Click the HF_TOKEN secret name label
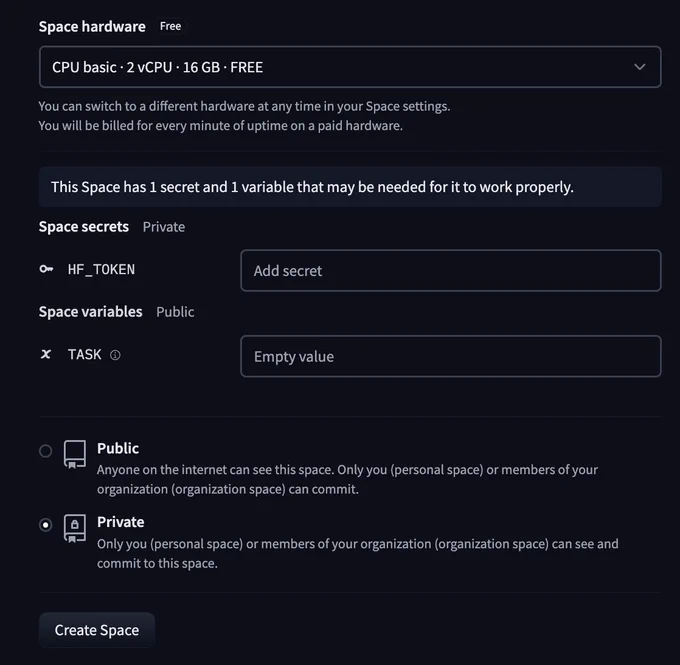 coord(101,269)
